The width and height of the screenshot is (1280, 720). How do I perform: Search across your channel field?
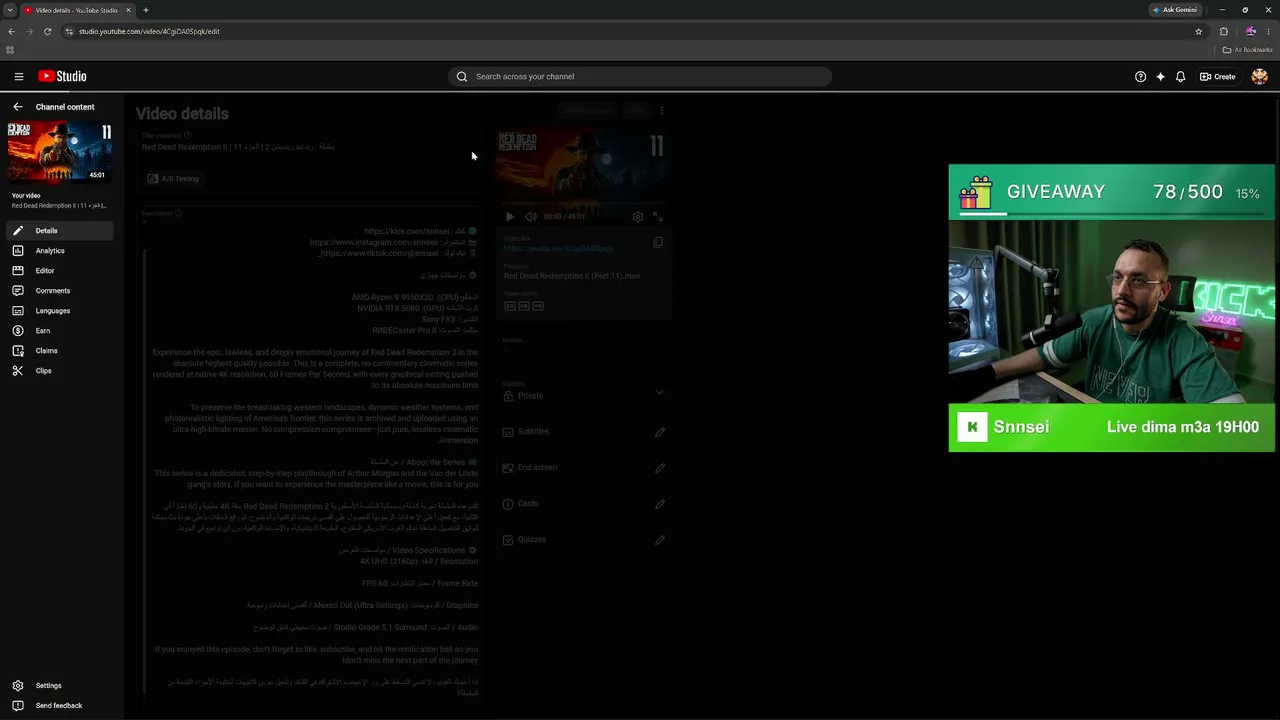pos(640,76)
